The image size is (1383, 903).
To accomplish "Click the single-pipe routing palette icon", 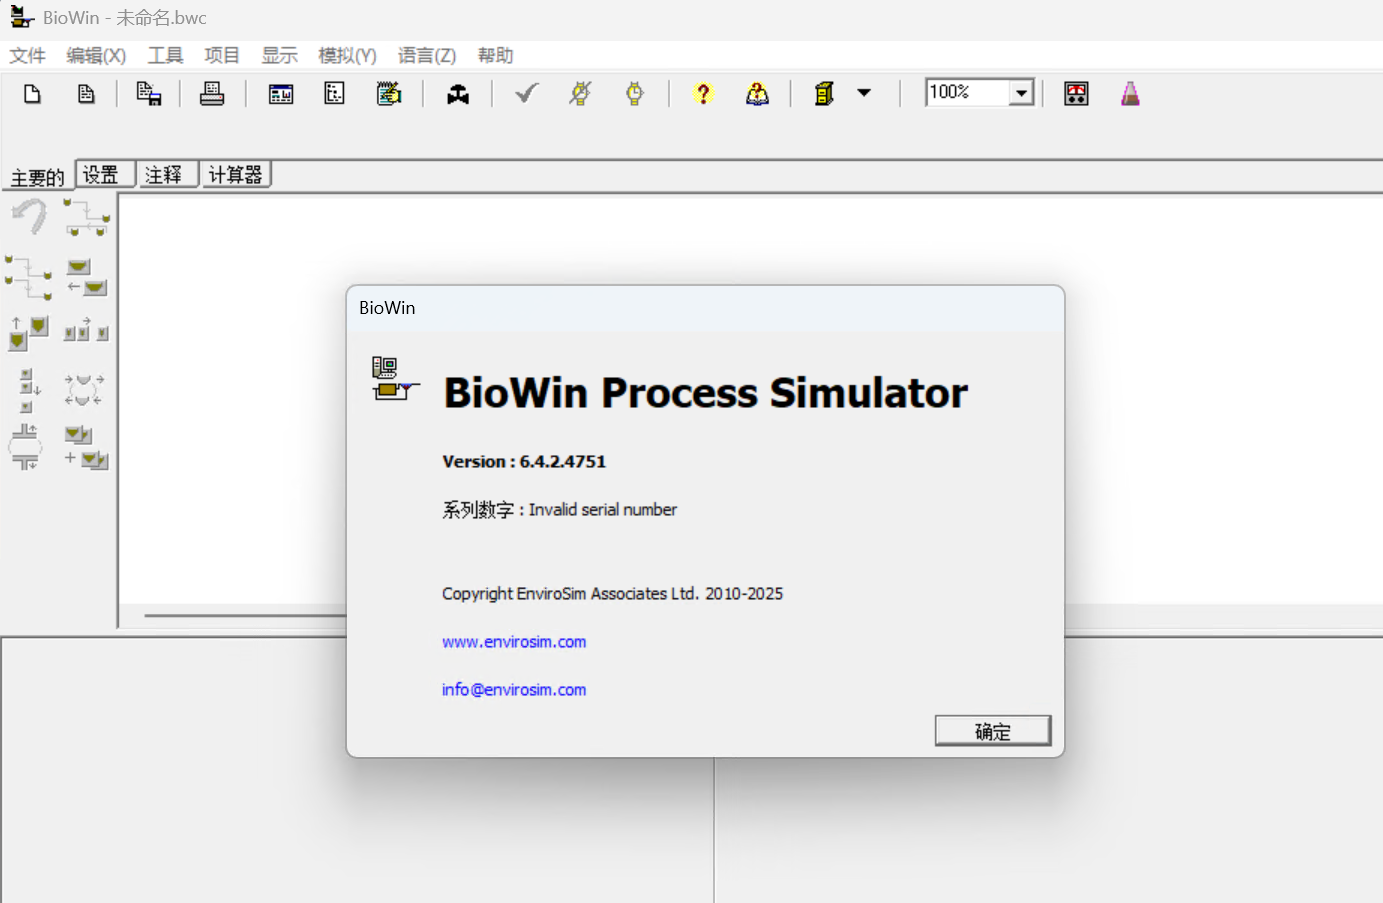I will (x=86, y=217).
